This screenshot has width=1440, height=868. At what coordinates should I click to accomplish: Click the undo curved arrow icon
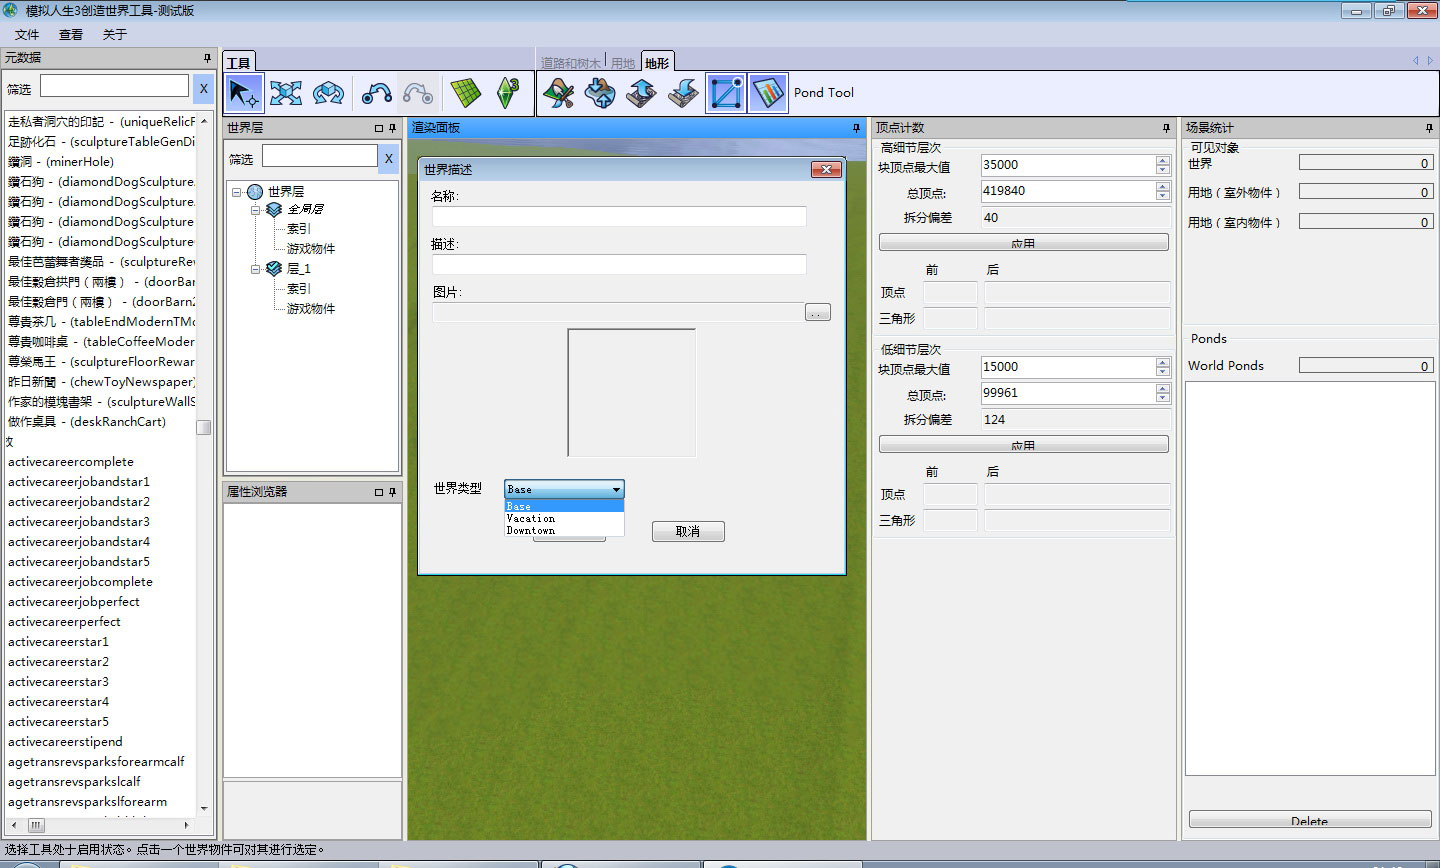pyautogui.click(x=376, y=93)
